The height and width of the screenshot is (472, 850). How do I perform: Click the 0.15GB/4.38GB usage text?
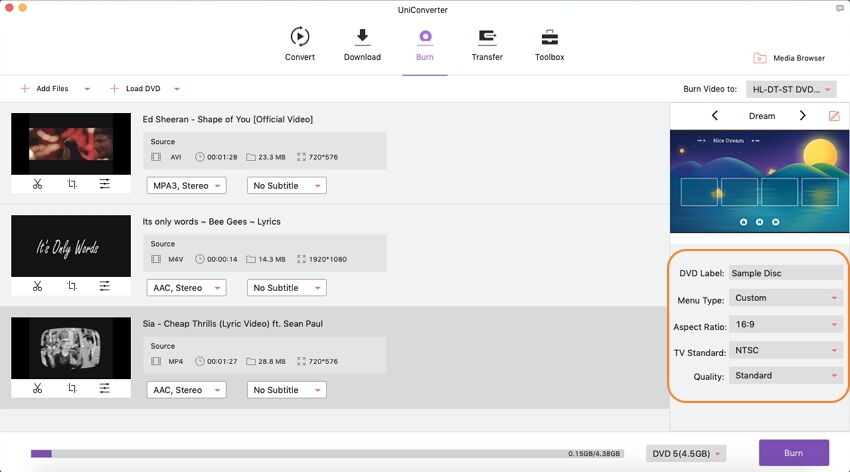594,454
